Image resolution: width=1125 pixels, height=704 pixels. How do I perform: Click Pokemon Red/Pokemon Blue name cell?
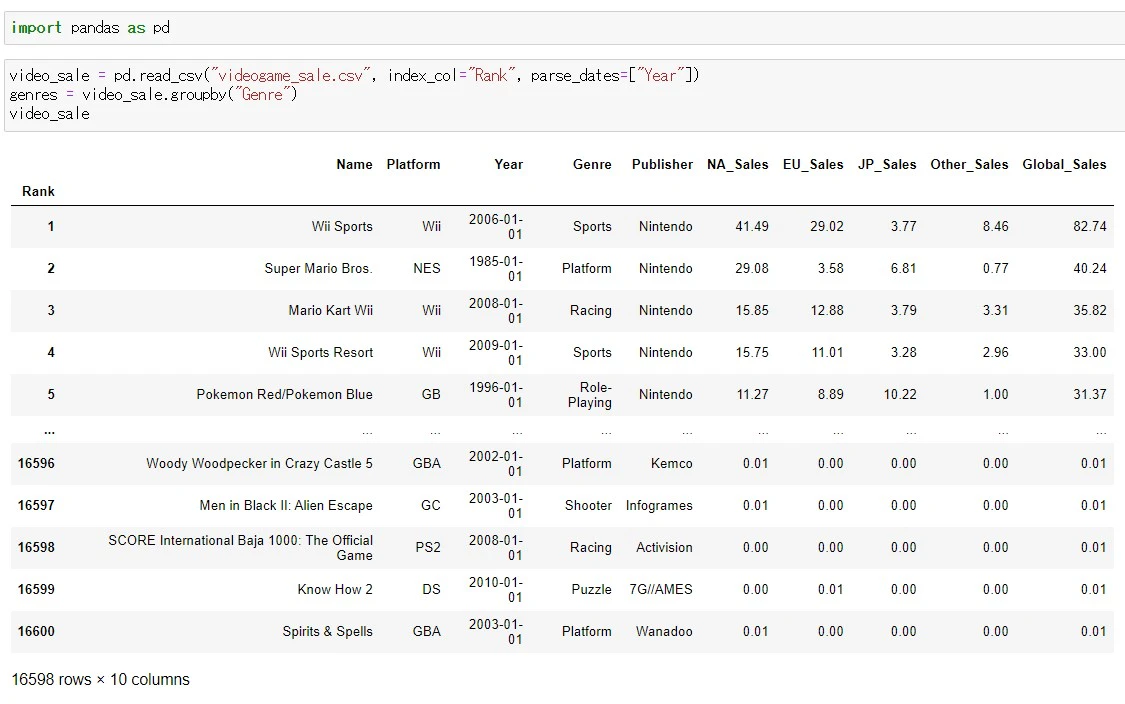(x=285, y=395)
